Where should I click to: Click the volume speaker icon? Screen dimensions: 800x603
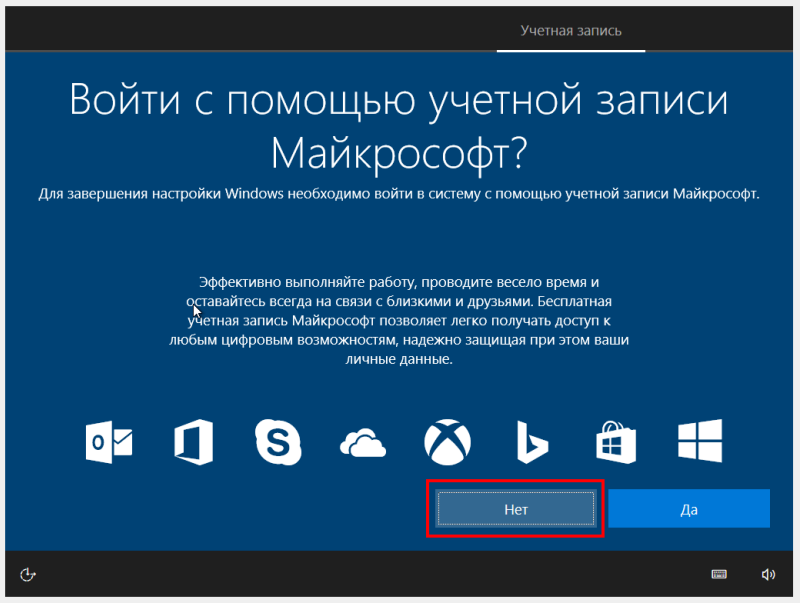point(768,574)
